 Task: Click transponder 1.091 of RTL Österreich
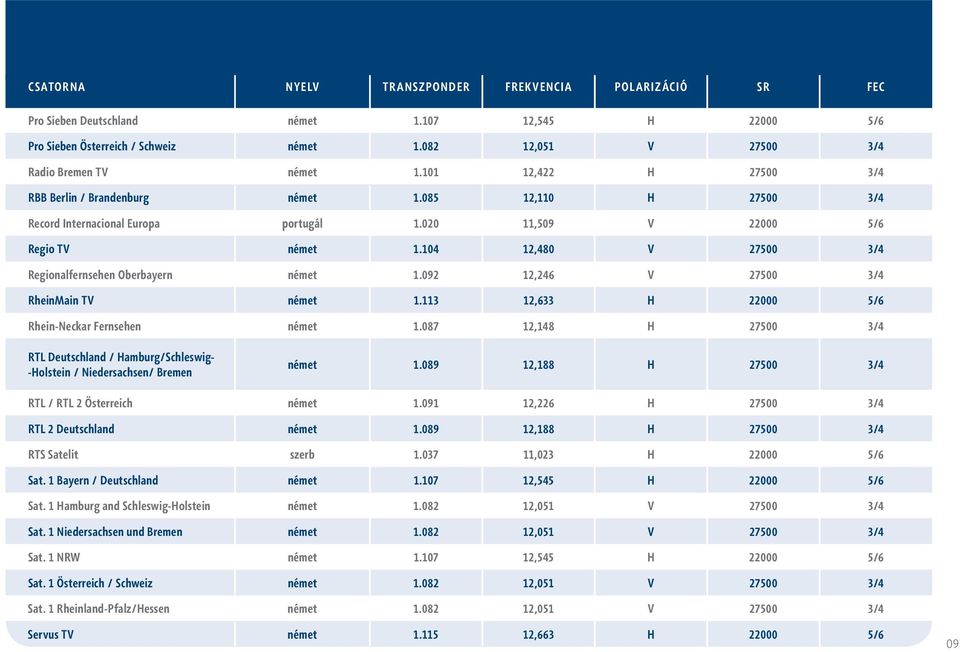[x=426, y=403]
